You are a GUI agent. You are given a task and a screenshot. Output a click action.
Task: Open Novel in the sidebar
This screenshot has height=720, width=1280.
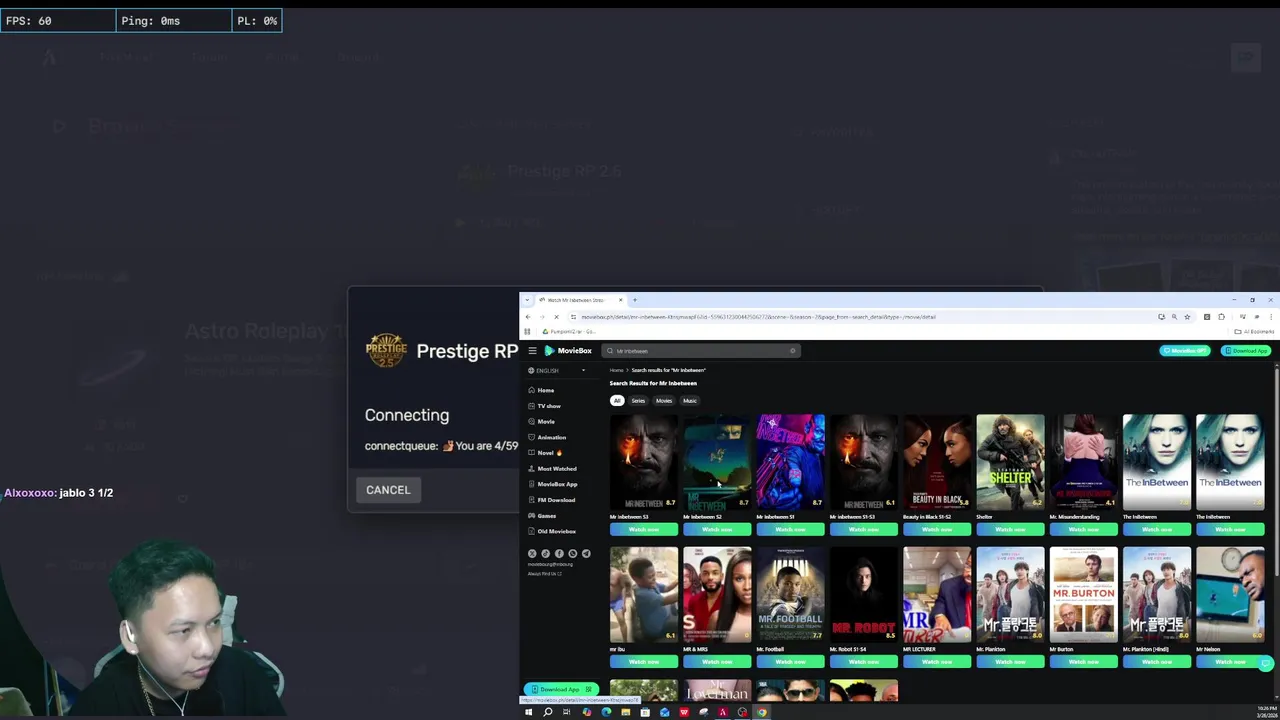coord(546,453)
